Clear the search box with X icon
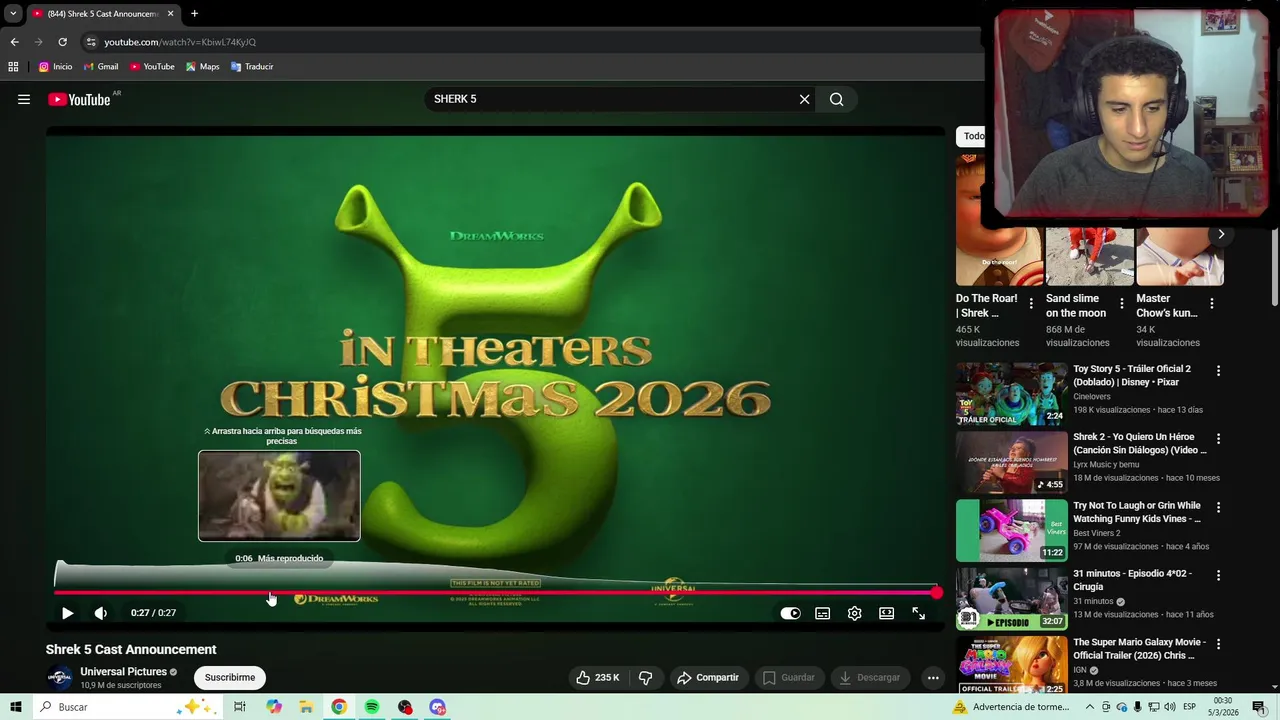 click(804, 99)
